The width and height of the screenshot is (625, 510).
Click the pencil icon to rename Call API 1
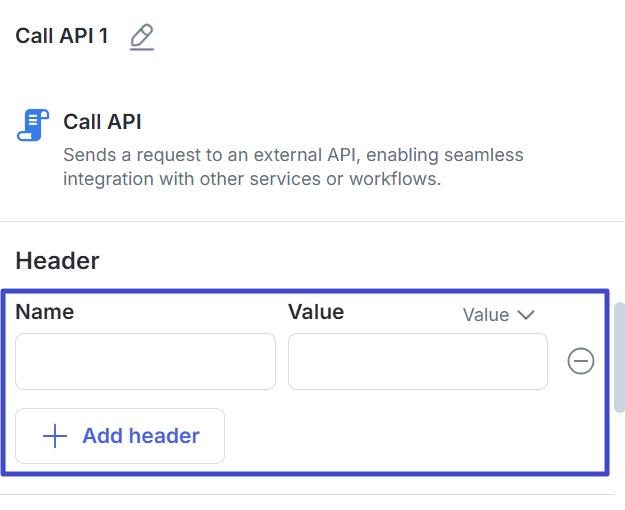[x=142, y=38]
